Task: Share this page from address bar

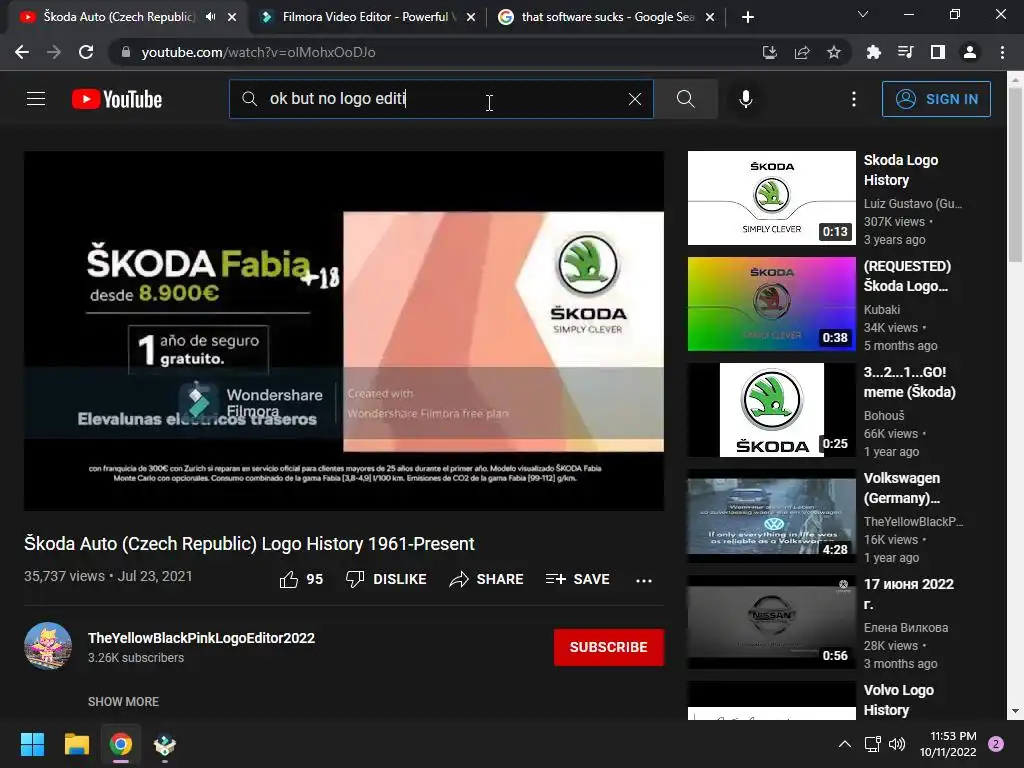Action: 802,52
